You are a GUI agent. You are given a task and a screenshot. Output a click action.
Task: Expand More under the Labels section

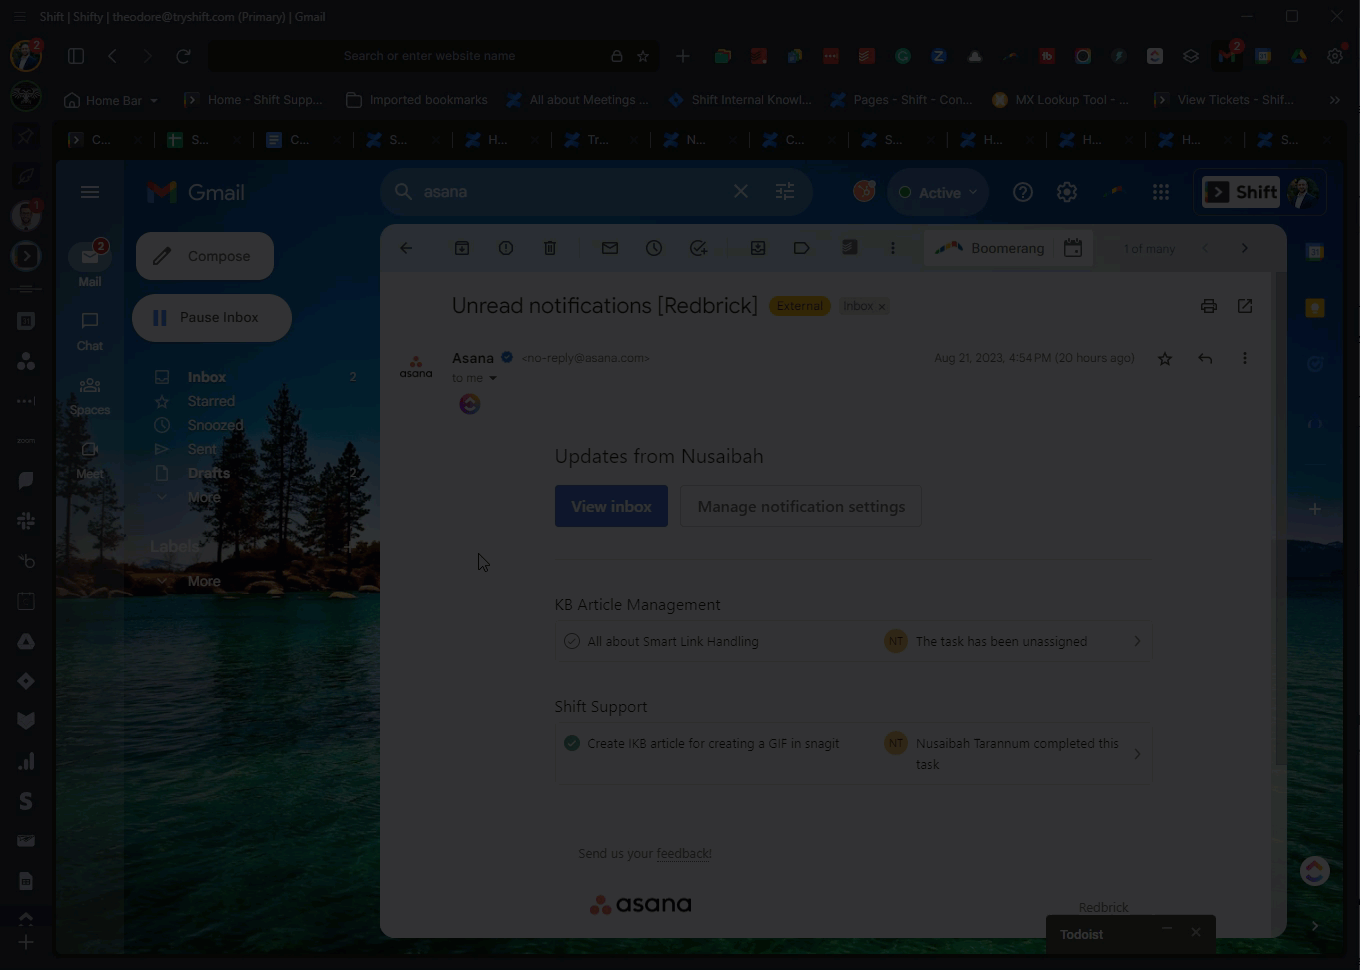pyautogui.click(x=204, y=581)
